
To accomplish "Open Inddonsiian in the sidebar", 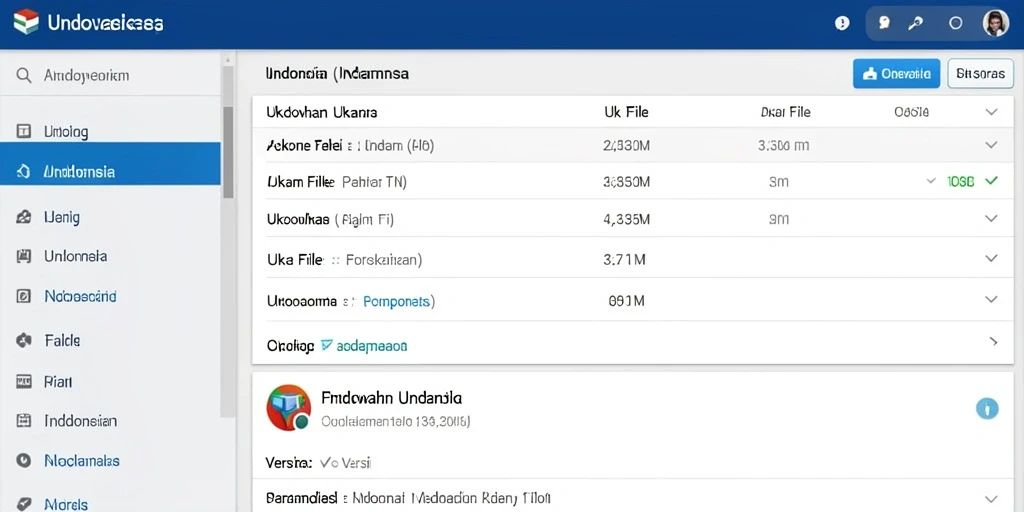I will click(80, 421).
